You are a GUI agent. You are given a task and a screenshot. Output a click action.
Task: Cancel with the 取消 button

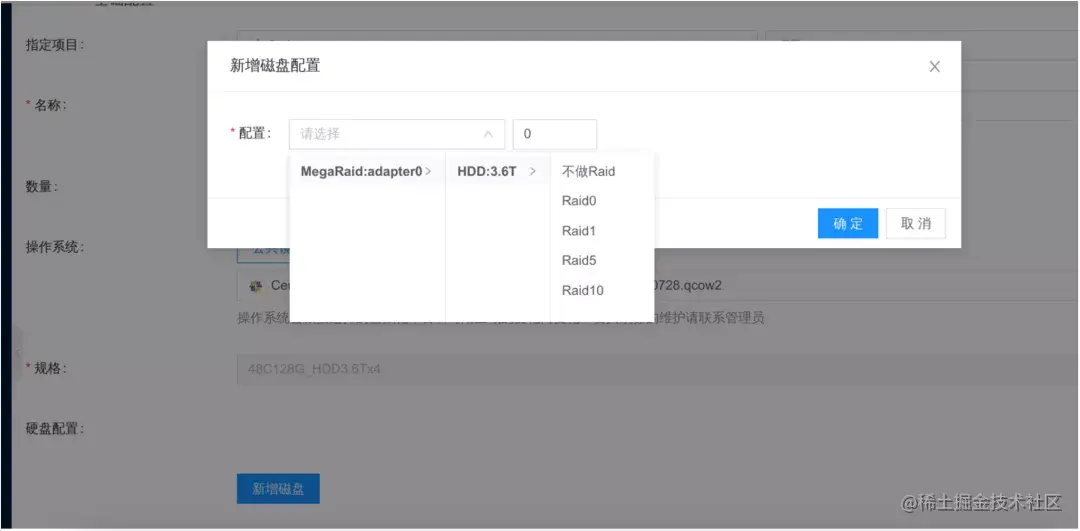click(x=915, y=223)
